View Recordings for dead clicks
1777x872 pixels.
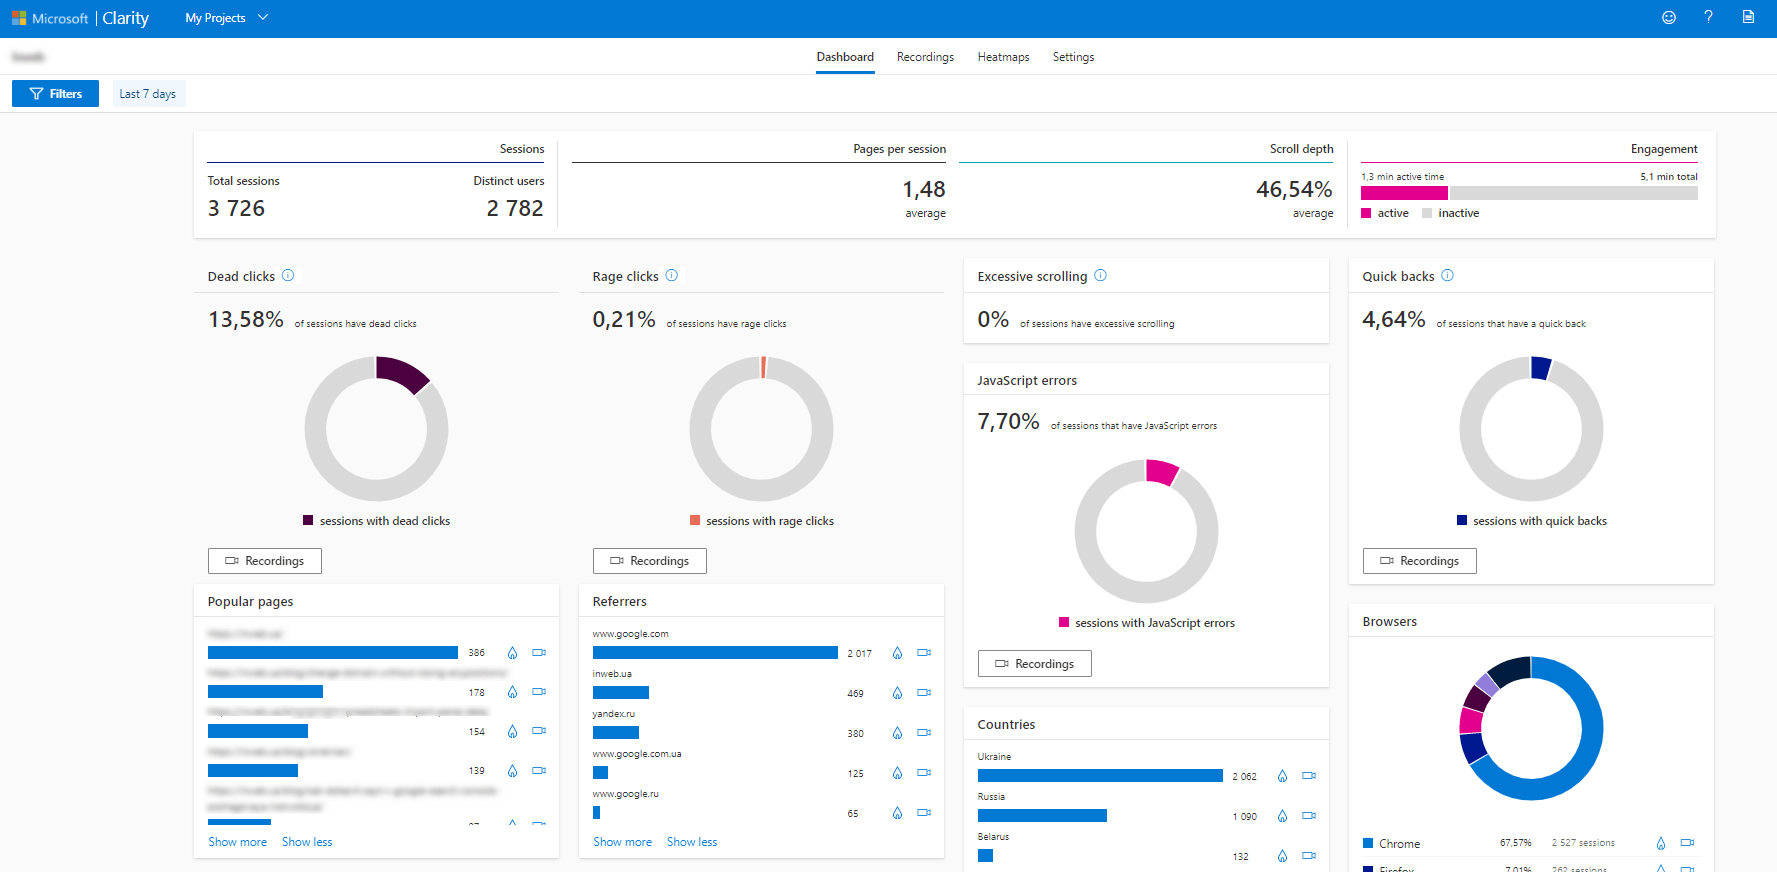pyautogui.click(x=265, y=561)
